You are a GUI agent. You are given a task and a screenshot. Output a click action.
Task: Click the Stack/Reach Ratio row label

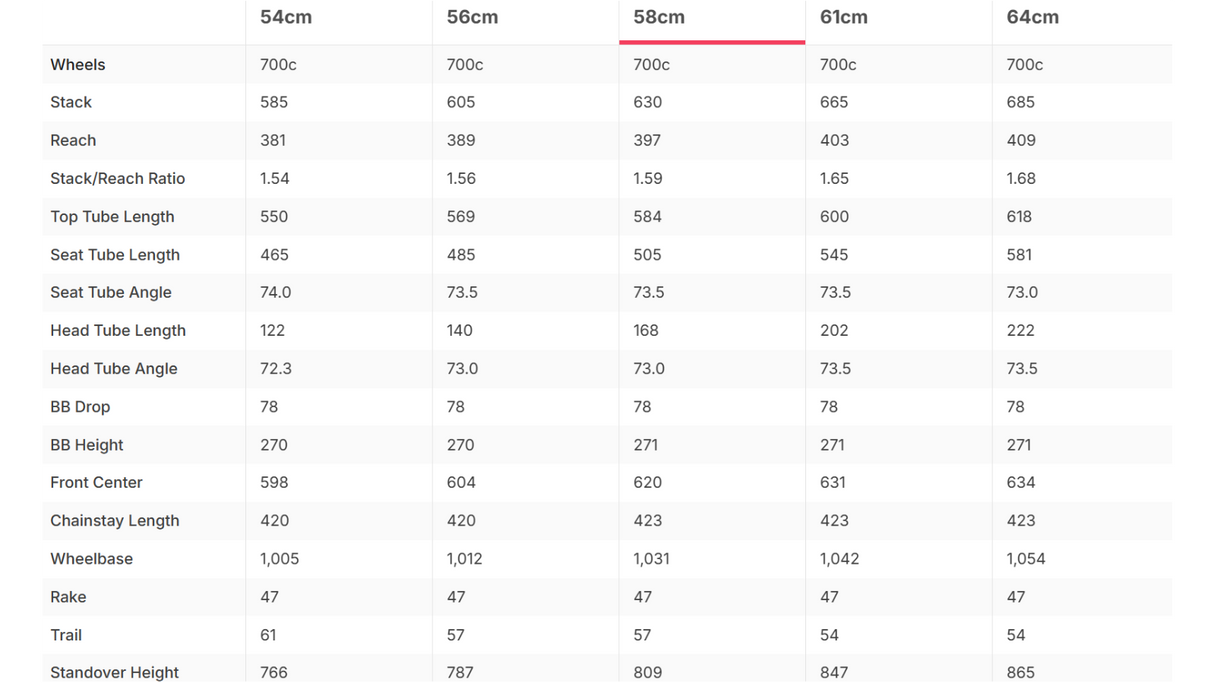[x=118, y=178]
